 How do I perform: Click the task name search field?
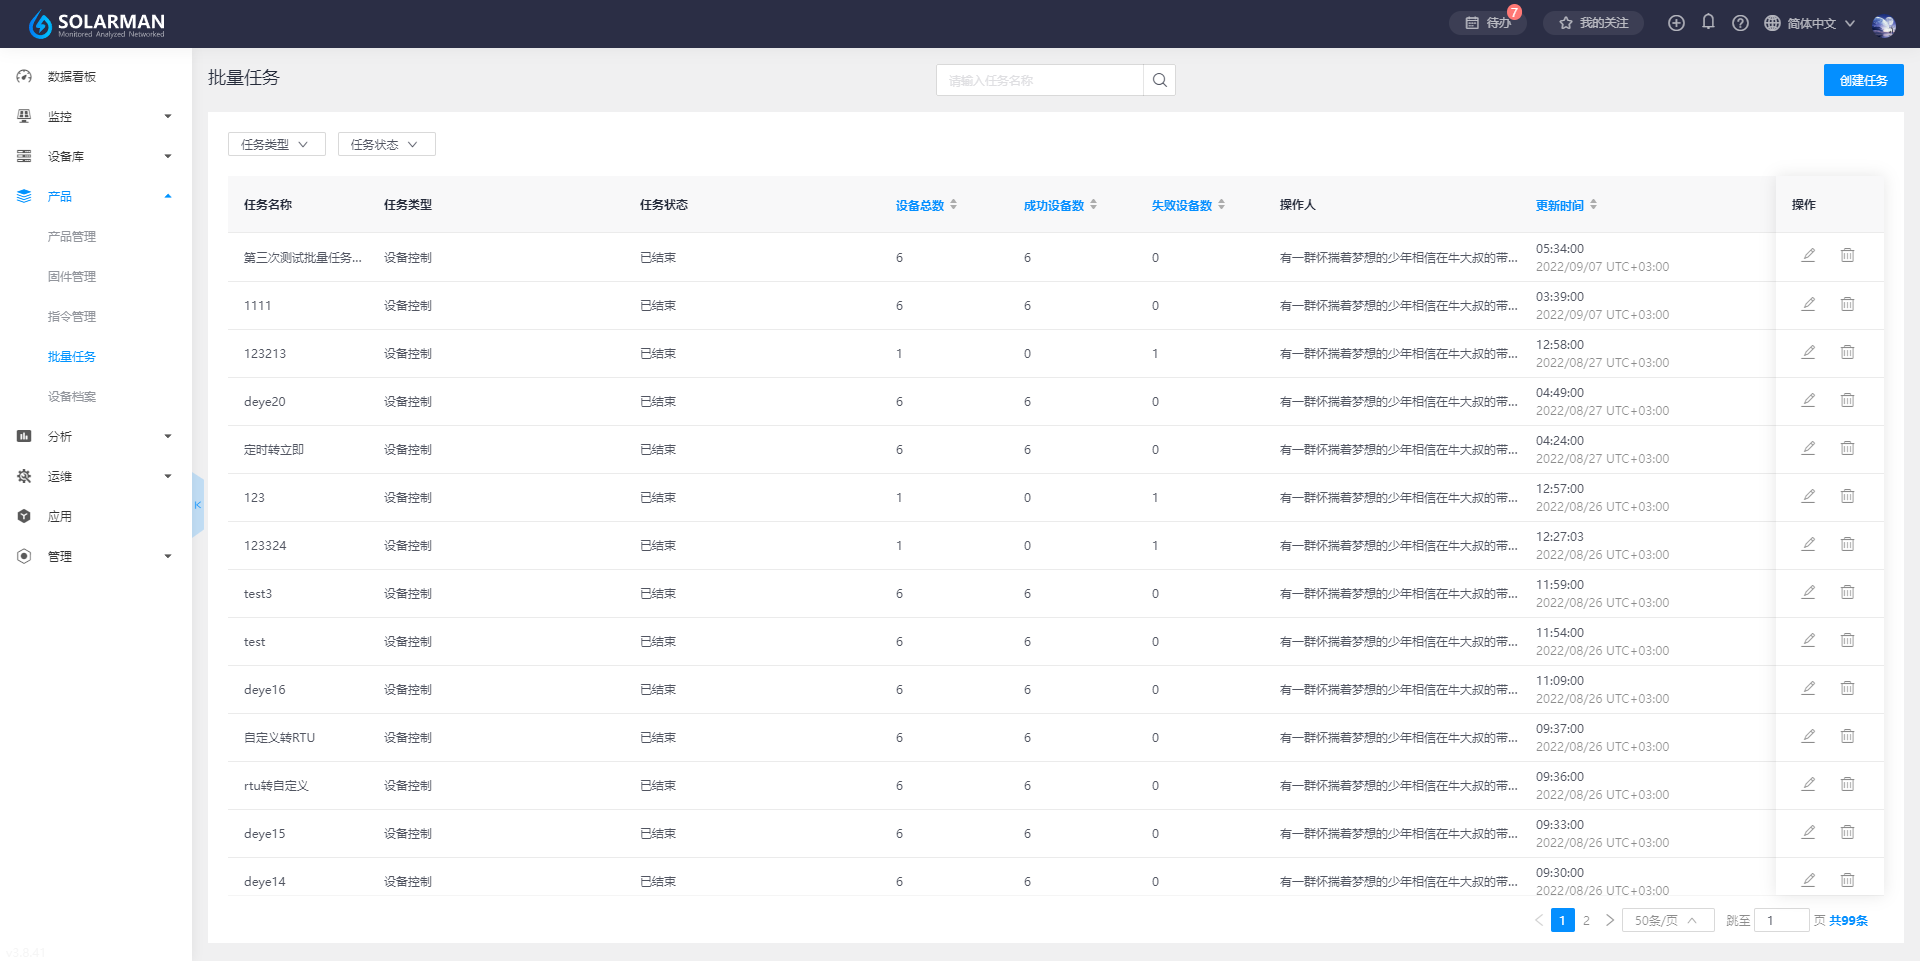1040,80
